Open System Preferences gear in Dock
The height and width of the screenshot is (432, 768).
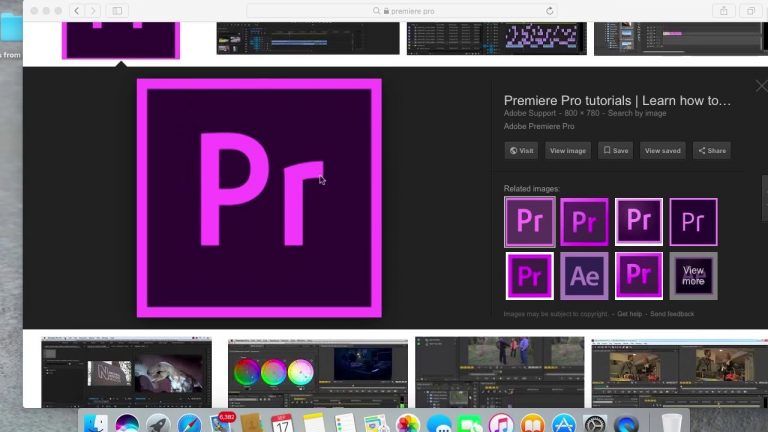click(x=595, y=423)
